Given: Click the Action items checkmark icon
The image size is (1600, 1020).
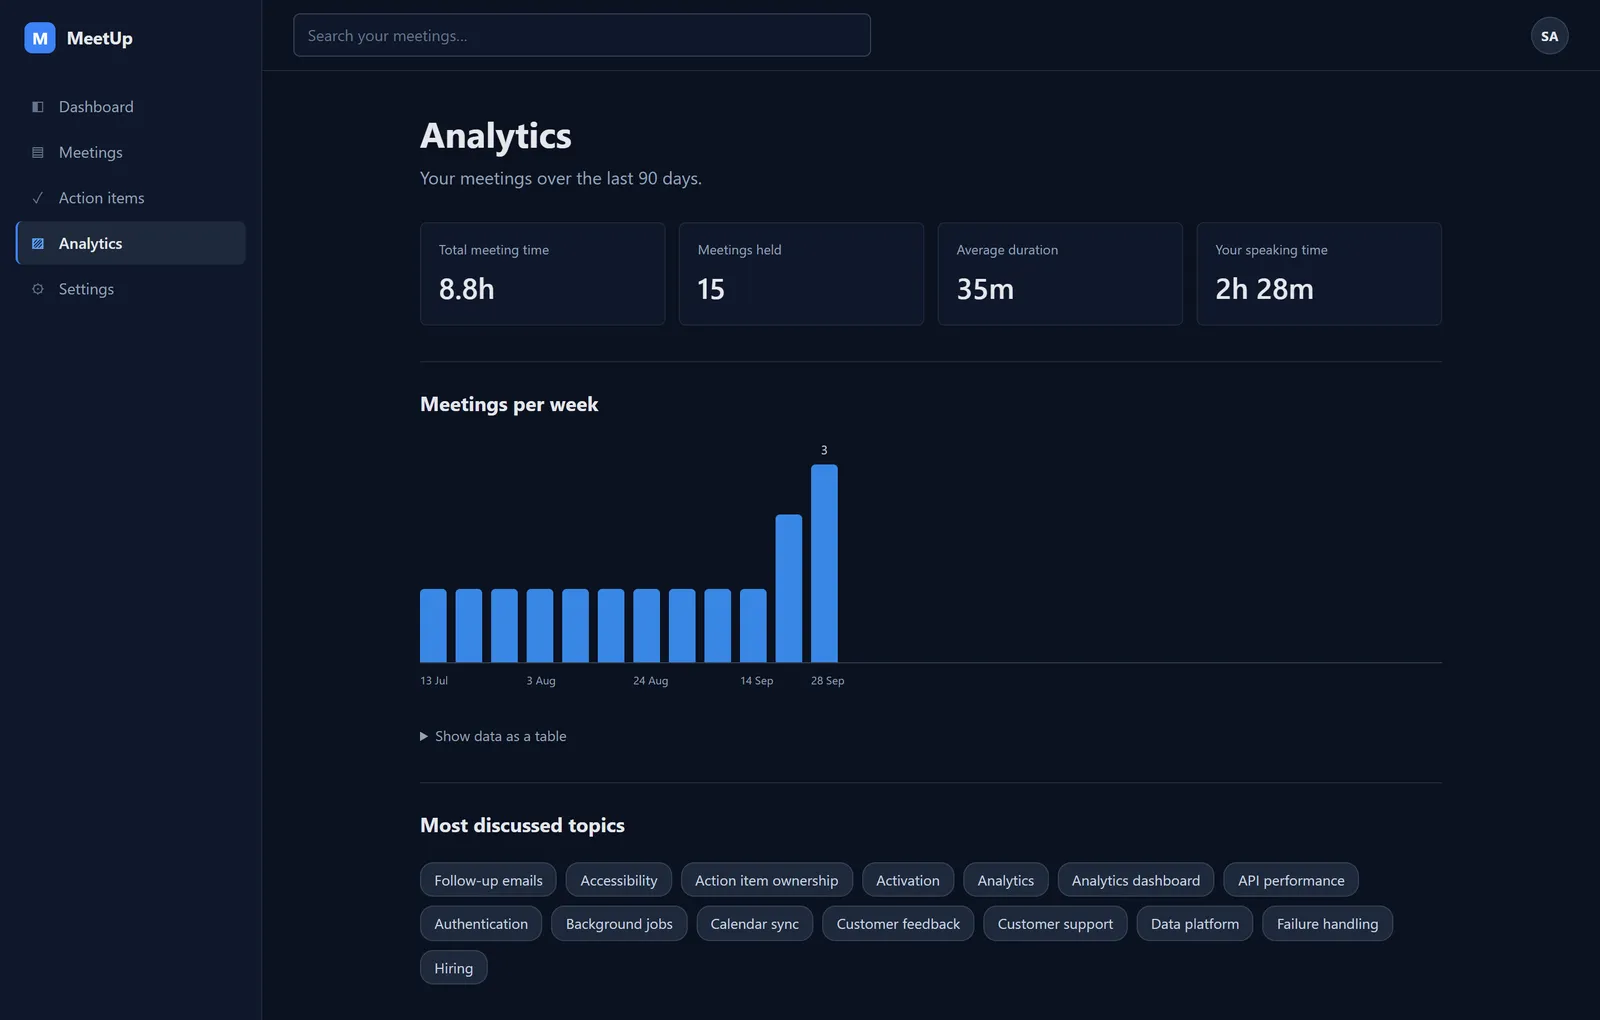Looking at the screenshot, I should (38, 198).
